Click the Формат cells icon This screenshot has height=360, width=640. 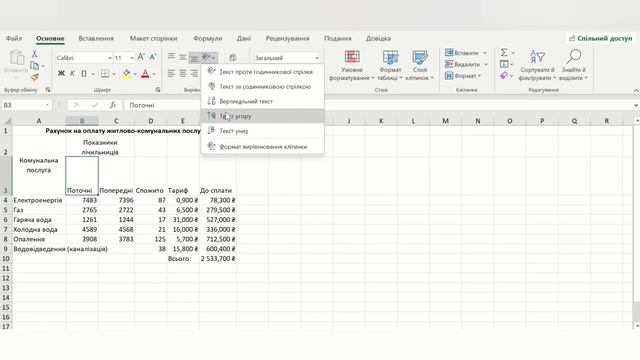pos(449,76)
